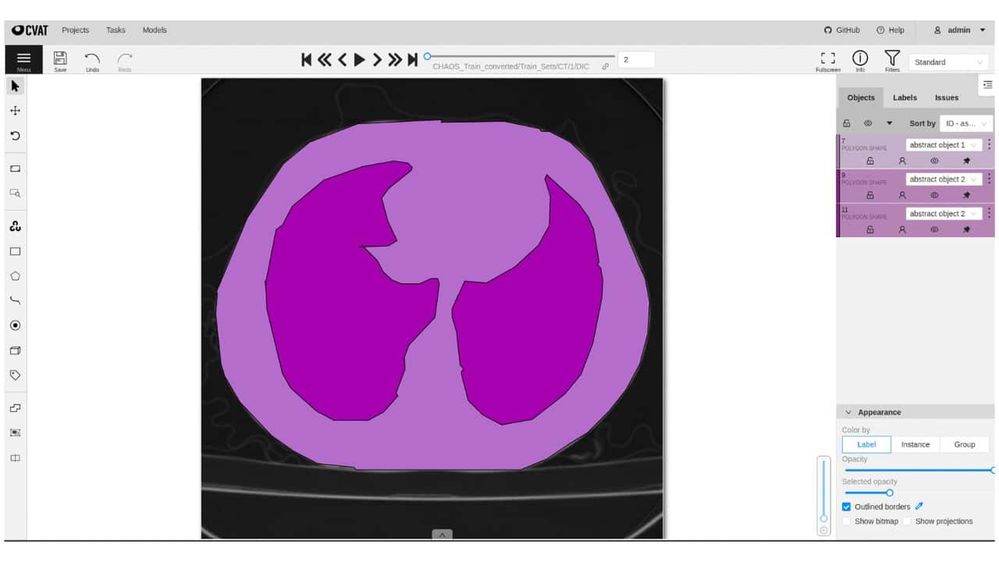
Task: Play the frame sequence
Action: tap(359, 59)
